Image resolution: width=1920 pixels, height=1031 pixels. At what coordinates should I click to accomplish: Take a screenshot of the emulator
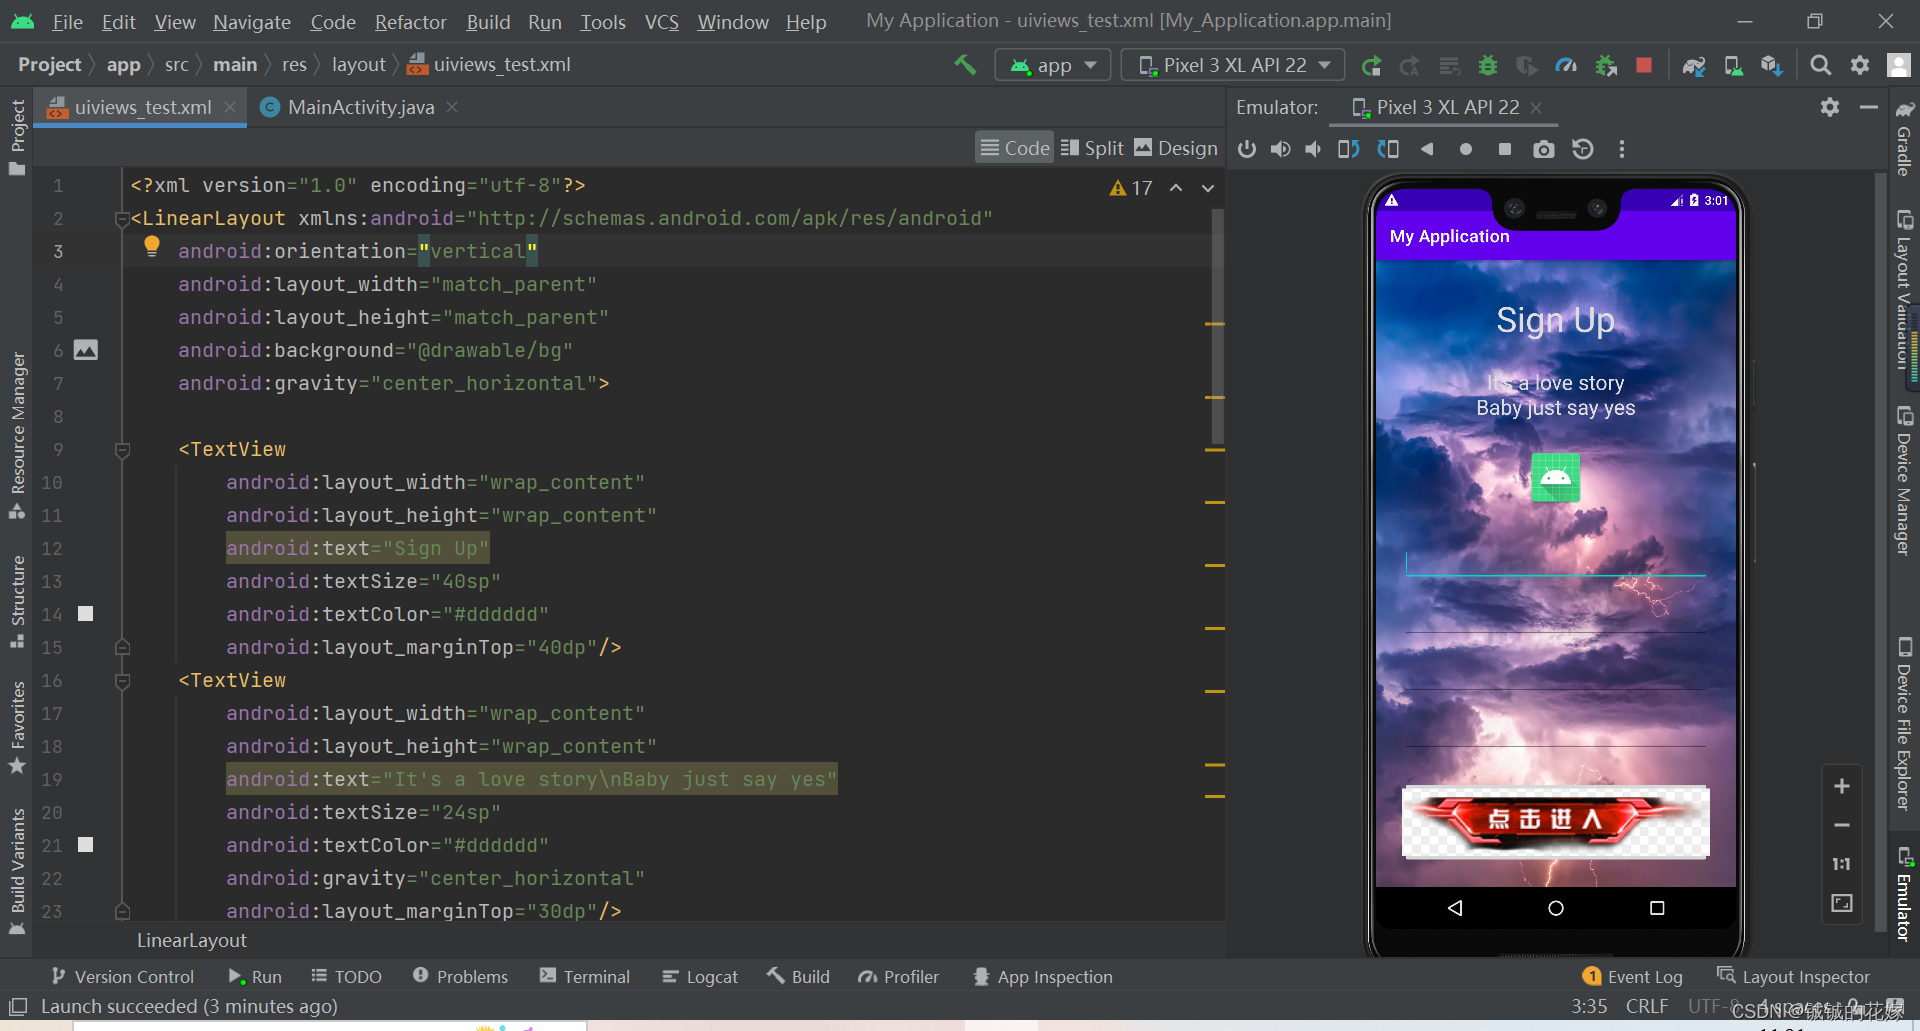pyautogui.click(x=1543, y=148)
